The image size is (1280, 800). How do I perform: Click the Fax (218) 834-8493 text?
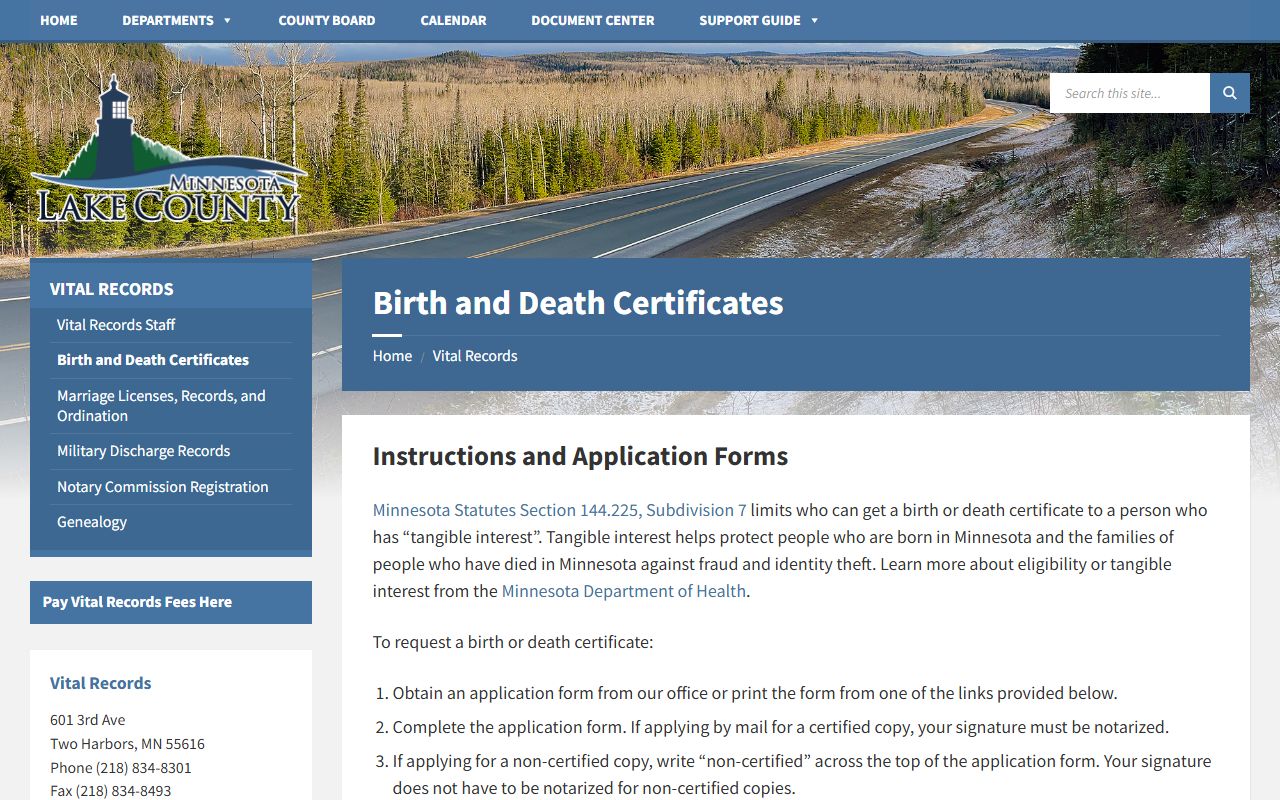(x=111, y=791)
